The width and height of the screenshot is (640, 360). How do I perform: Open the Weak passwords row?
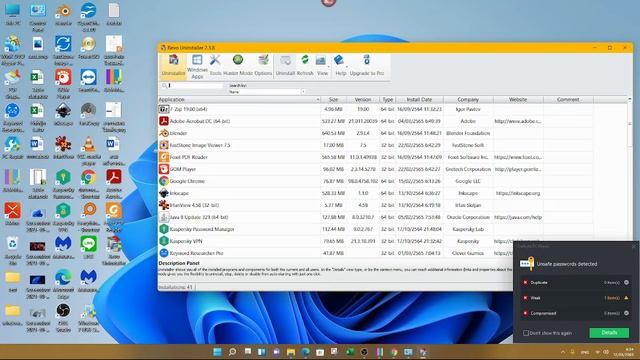tap(576, 298)
